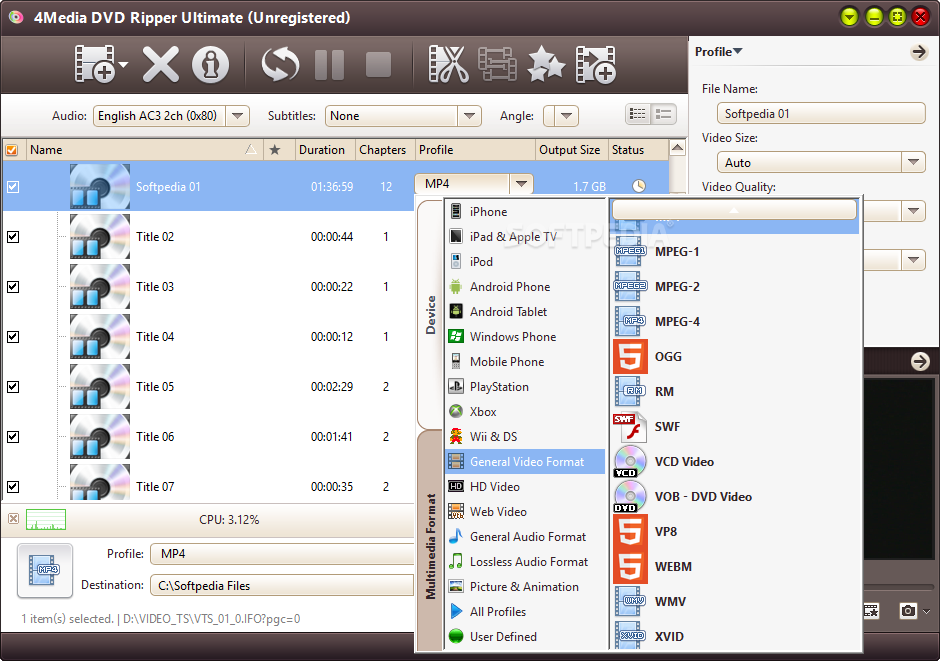Choose User Defined category
This screenshot has height=661, width=940.
coord(525,636)
